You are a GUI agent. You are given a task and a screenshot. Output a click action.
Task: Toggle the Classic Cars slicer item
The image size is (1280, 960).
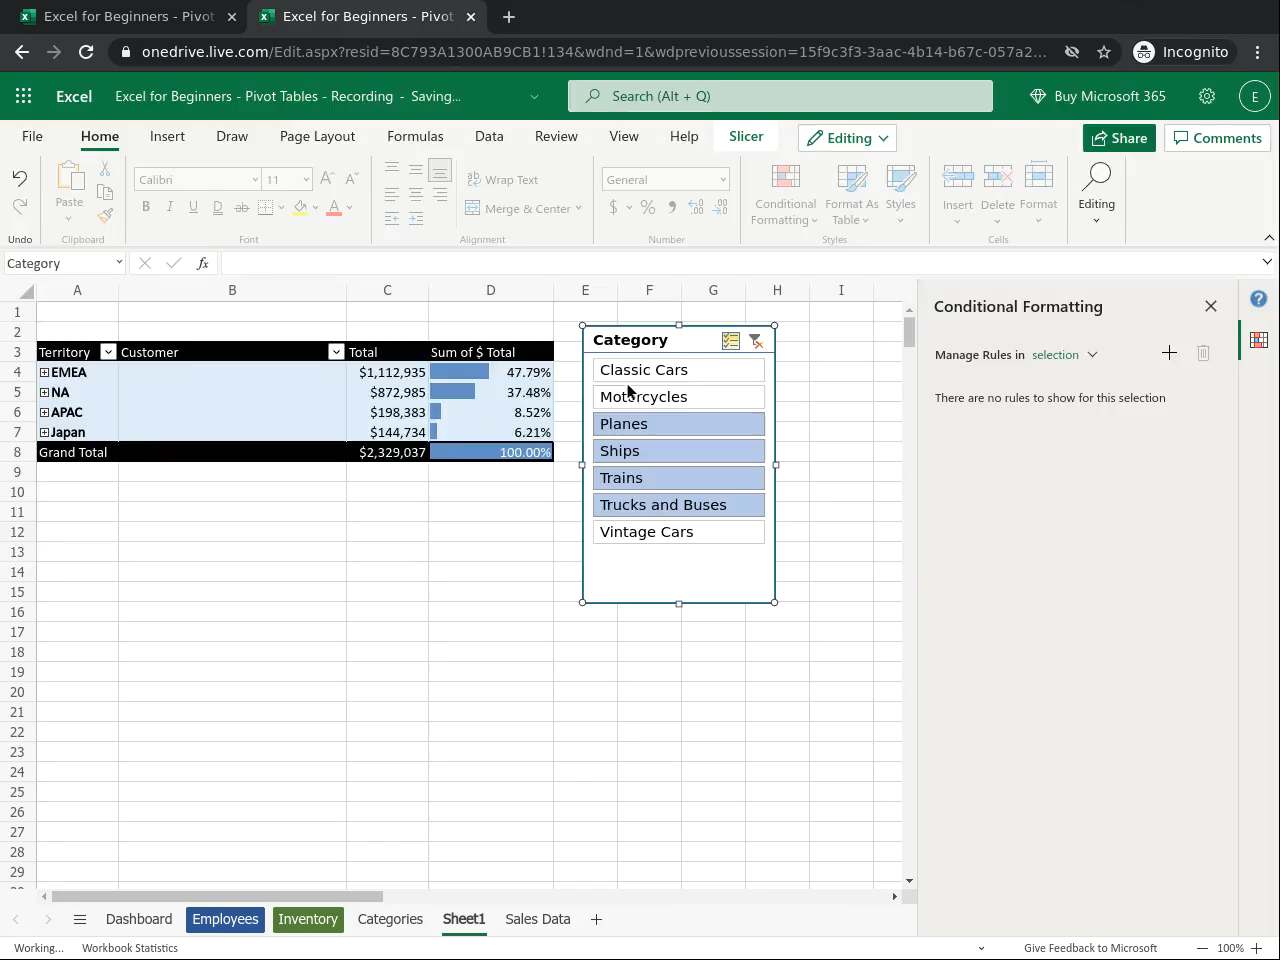(x=678, y=370)
